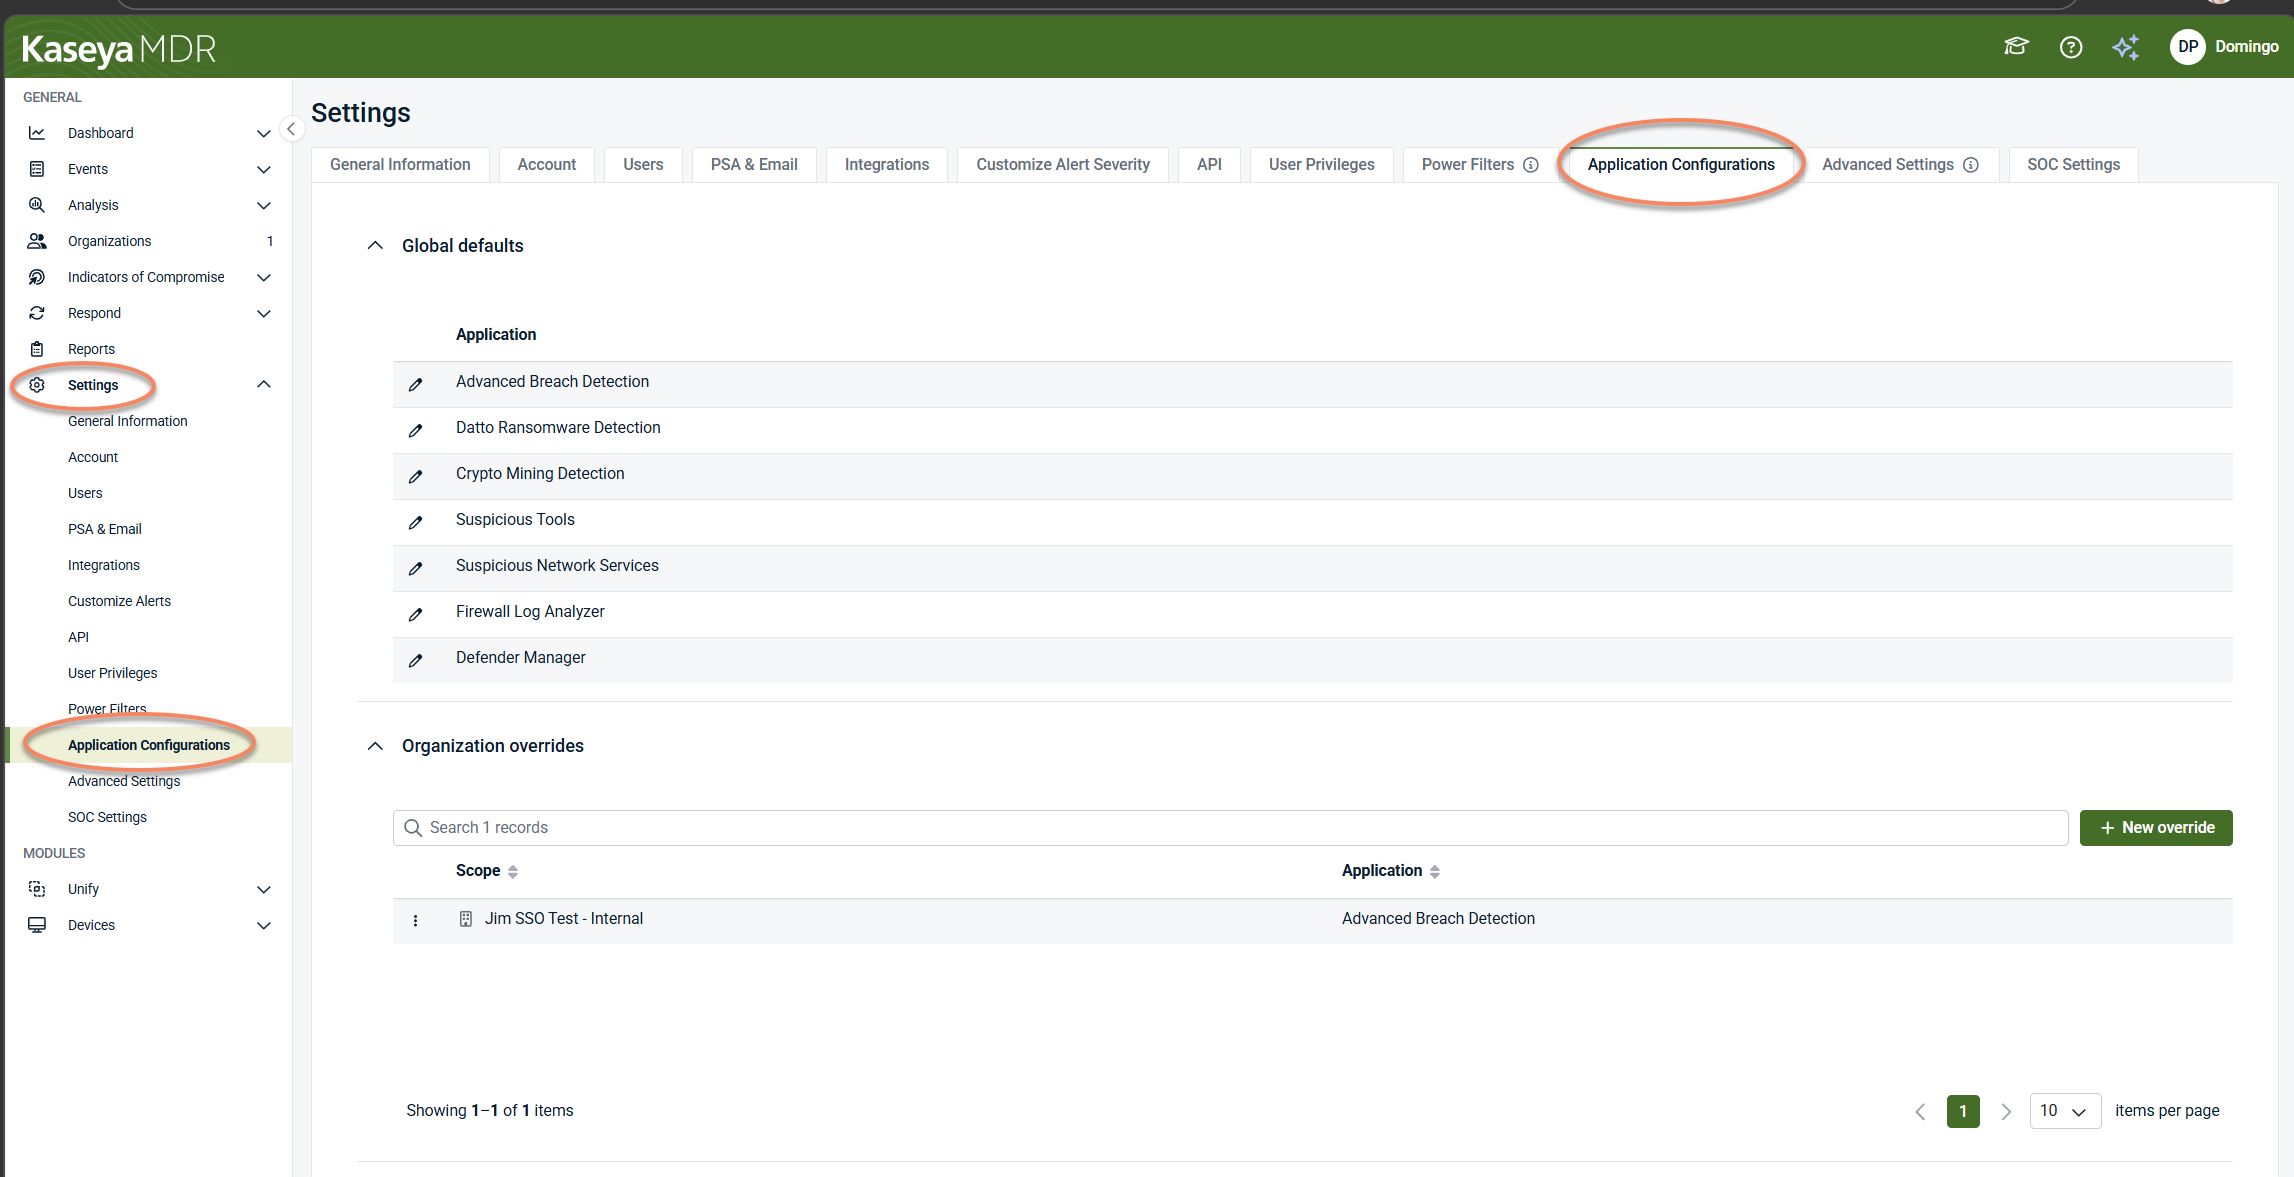Switch to the General Information tab
The image size is (2294, 1177).
point(400,165)
